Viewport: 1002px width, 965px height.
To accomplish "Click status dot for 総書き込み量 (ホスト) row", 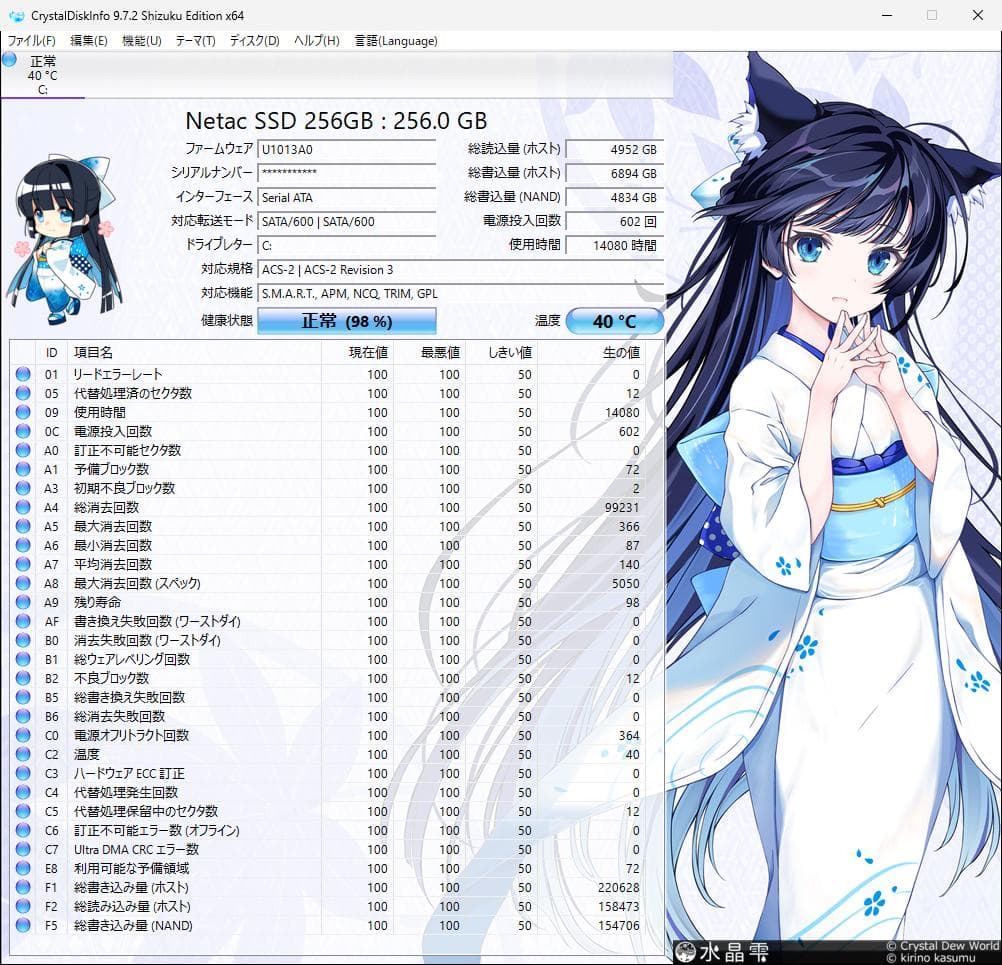I will (x=22, y=887).
